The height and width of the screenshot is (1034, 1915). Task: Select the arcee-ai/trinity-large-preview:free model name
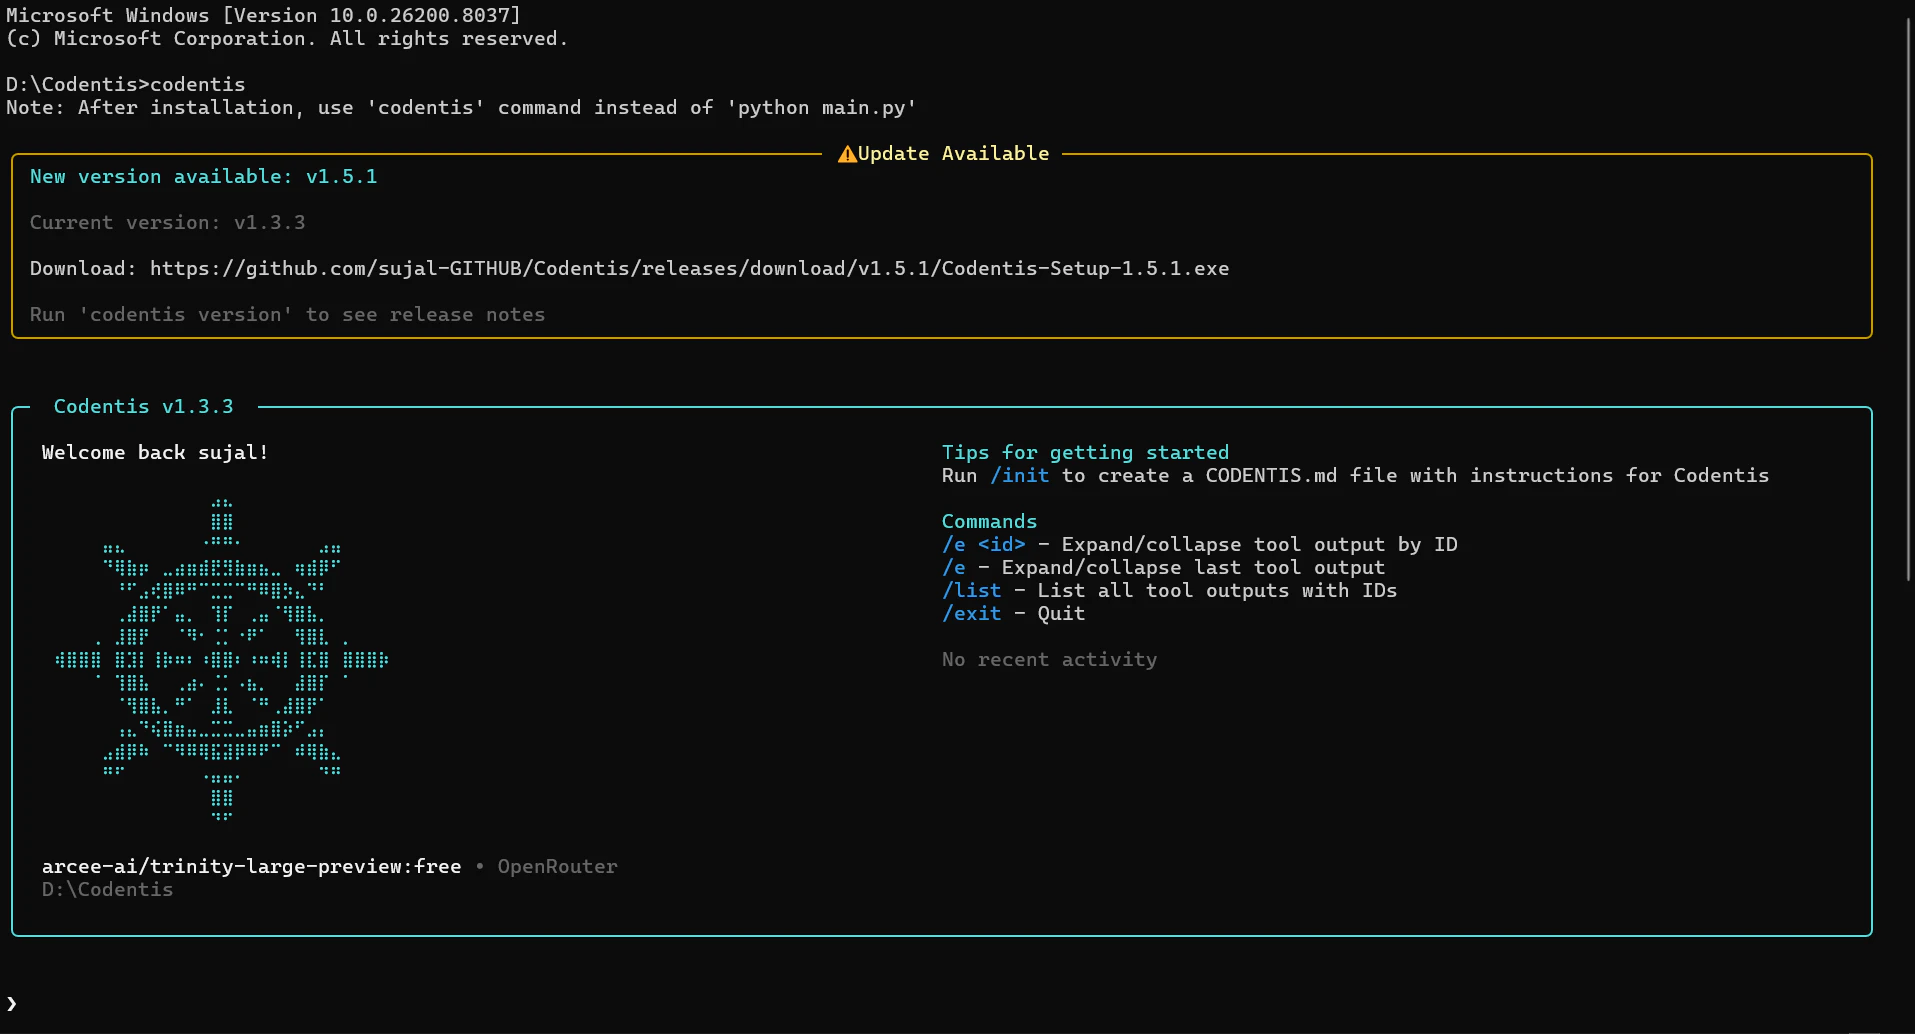pyautogui.click(x=250, y=866)
